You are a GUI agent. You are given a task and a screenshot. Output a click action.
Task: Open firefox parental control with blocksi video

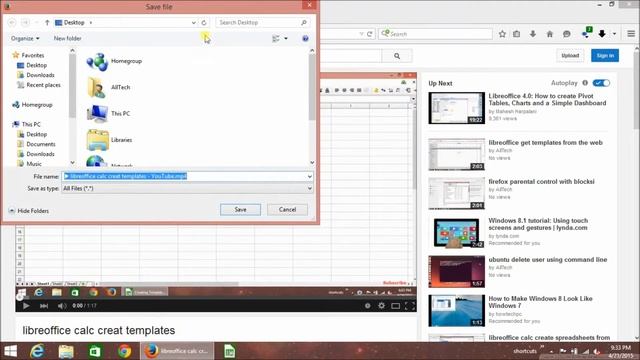(x=541, y=181)
